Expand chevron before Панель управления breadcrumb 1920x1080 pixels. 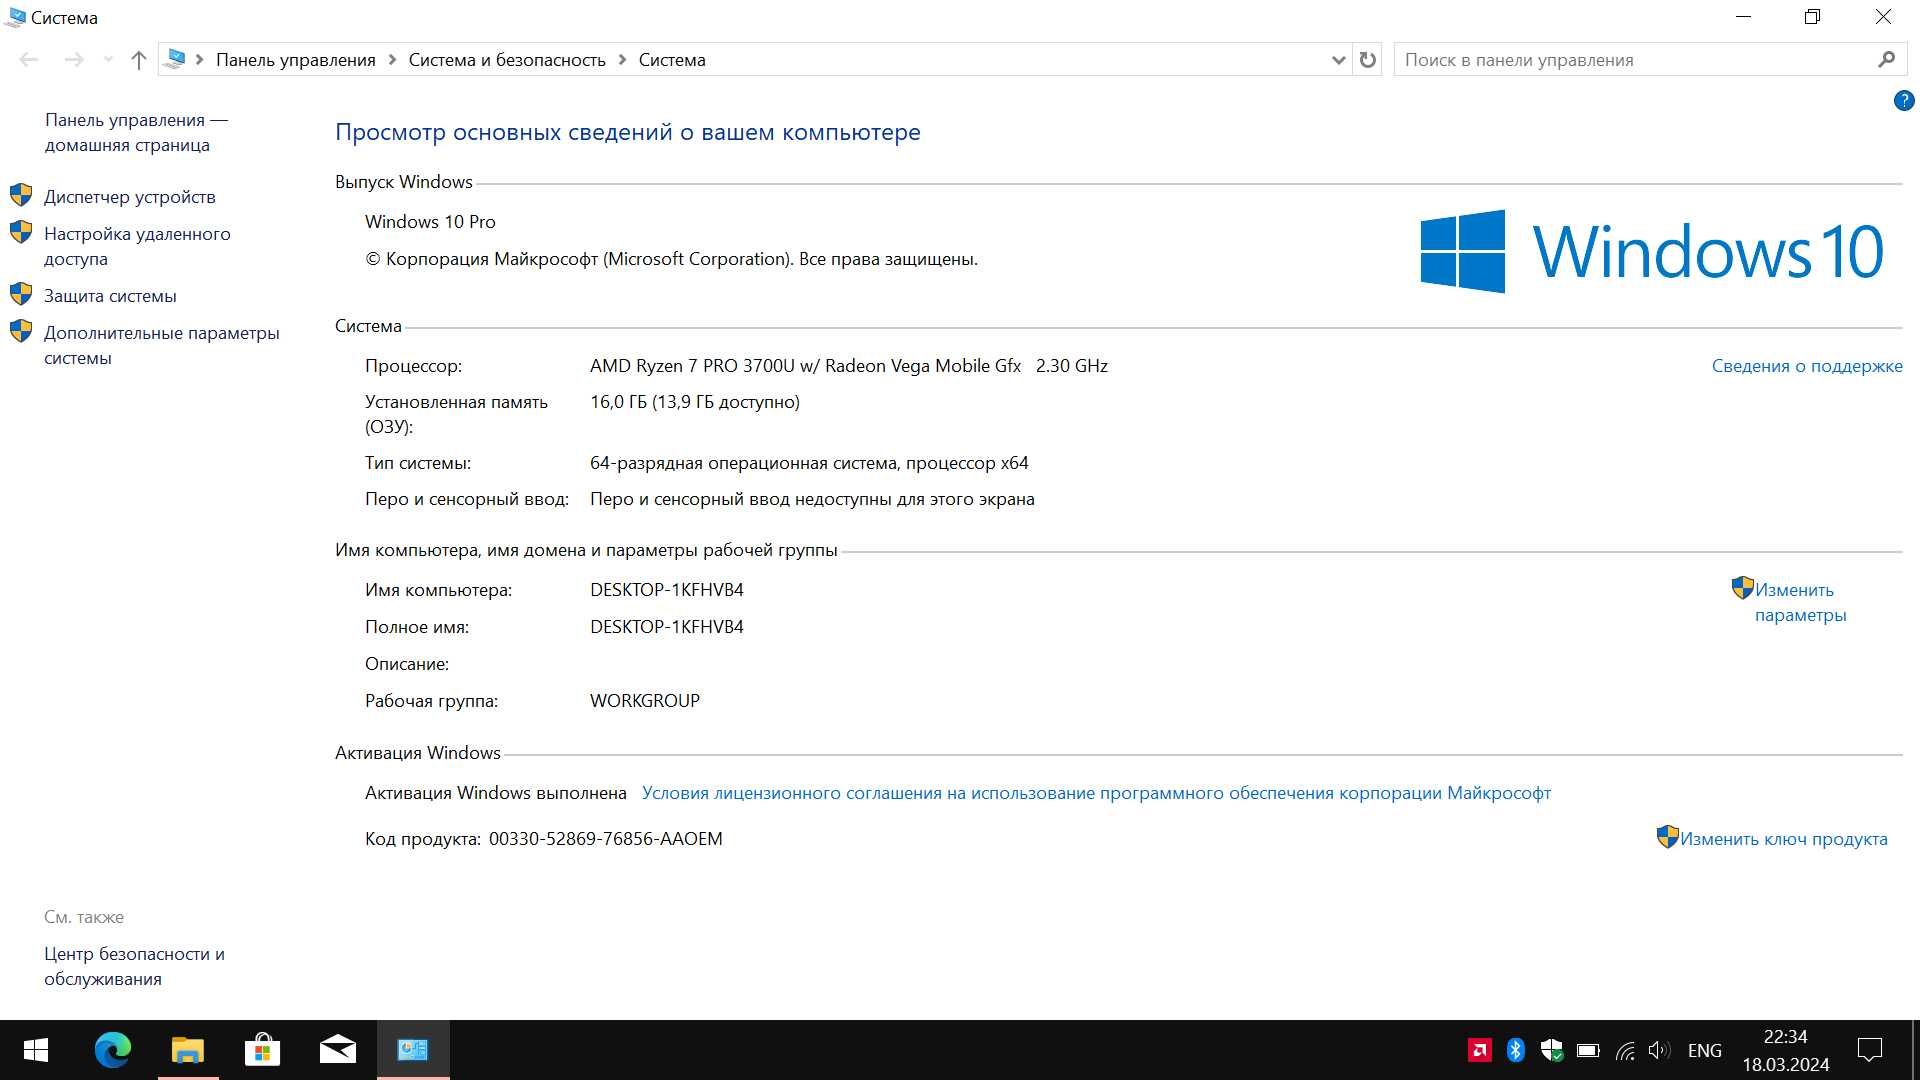pos(200,60)
